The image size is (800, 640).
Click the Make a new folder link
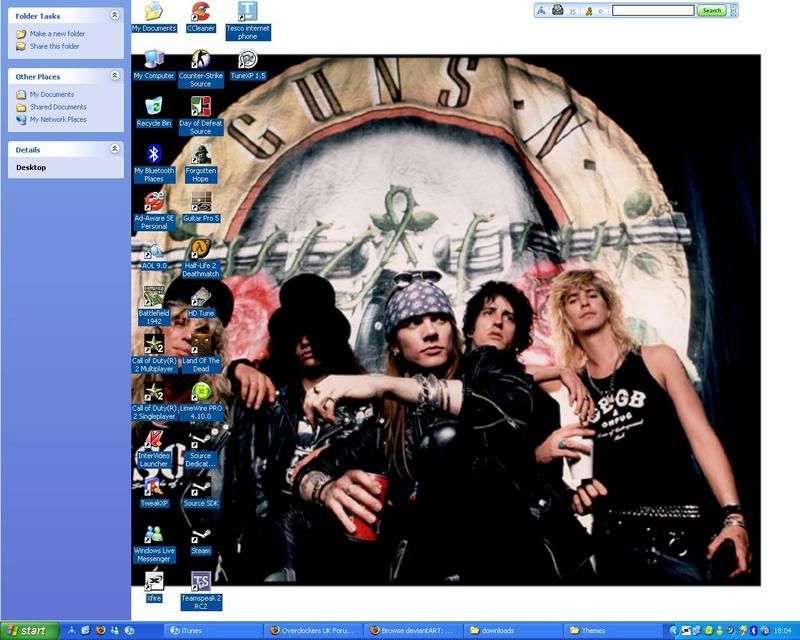(x=56, y=34)
